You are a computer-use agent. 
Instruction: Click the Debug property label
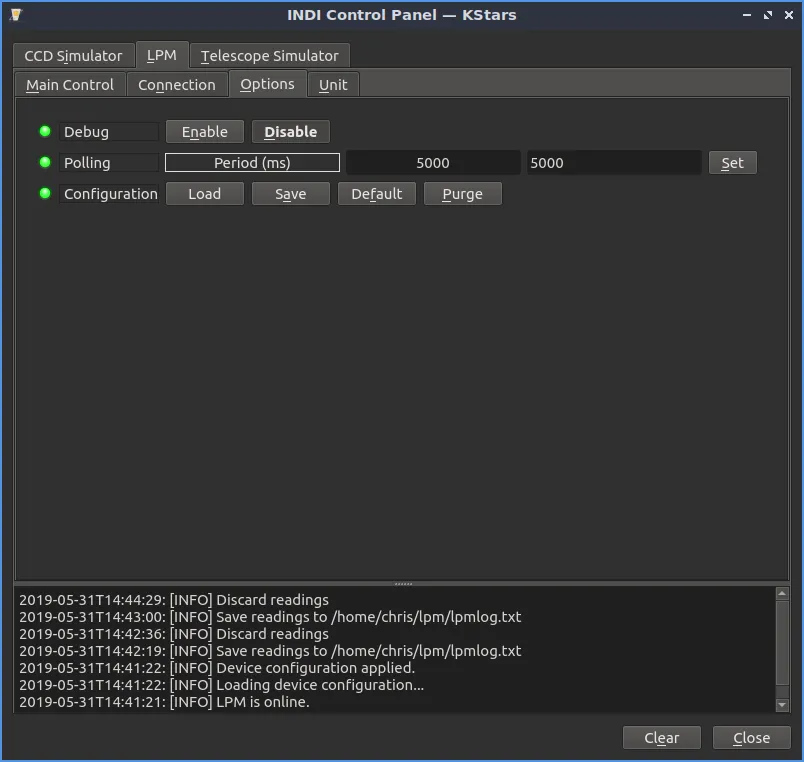(109, 132)
